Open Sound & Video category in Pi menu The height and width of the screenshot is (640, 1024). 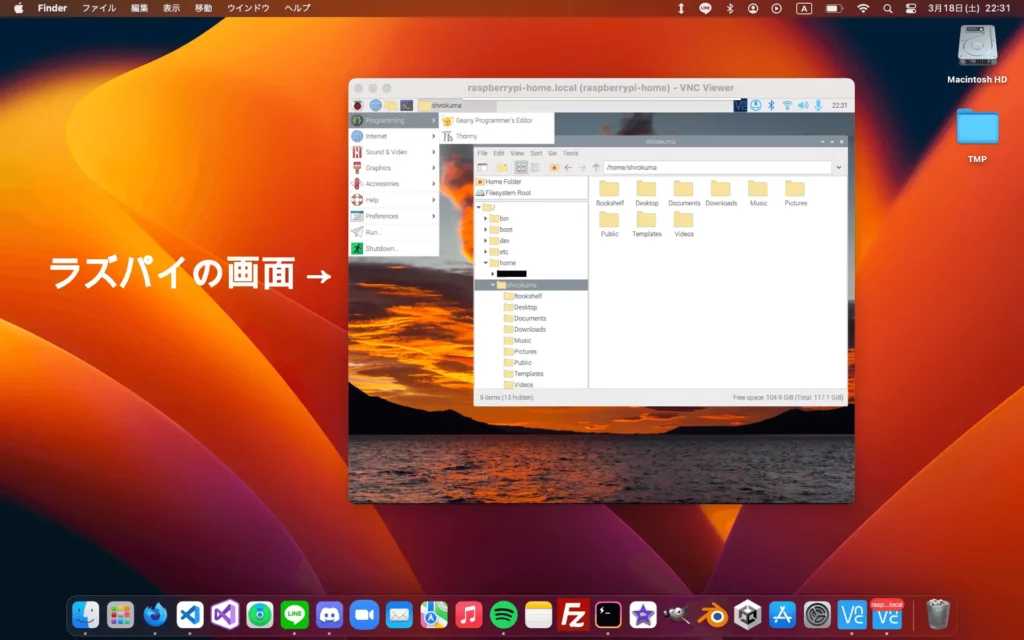coord(394,152)
